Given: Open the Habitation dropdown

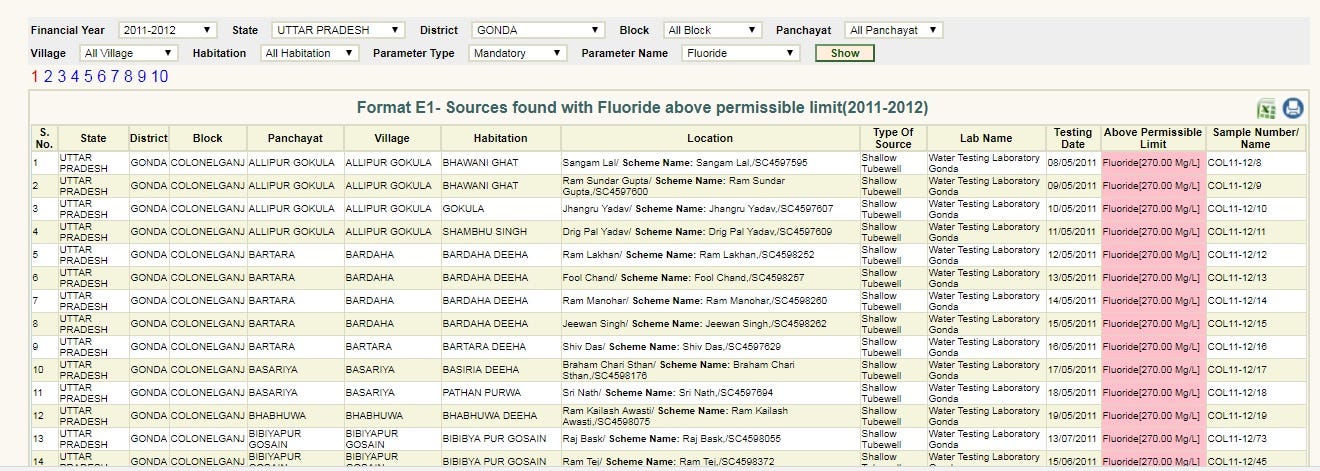Looking at the screenshot, I should tap(309, 53).
